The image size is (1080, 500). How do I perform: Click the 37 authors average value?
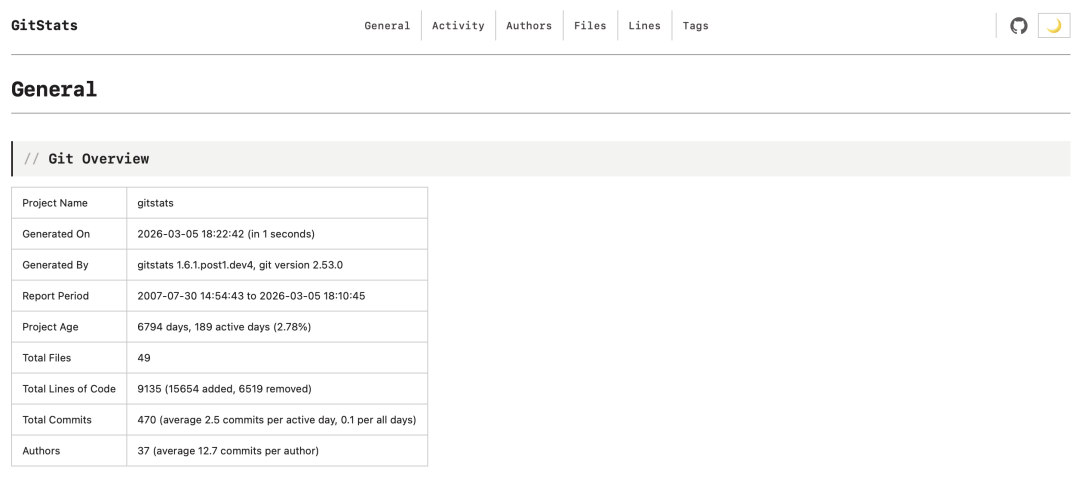pyautogui.click(x=228, y=451)
